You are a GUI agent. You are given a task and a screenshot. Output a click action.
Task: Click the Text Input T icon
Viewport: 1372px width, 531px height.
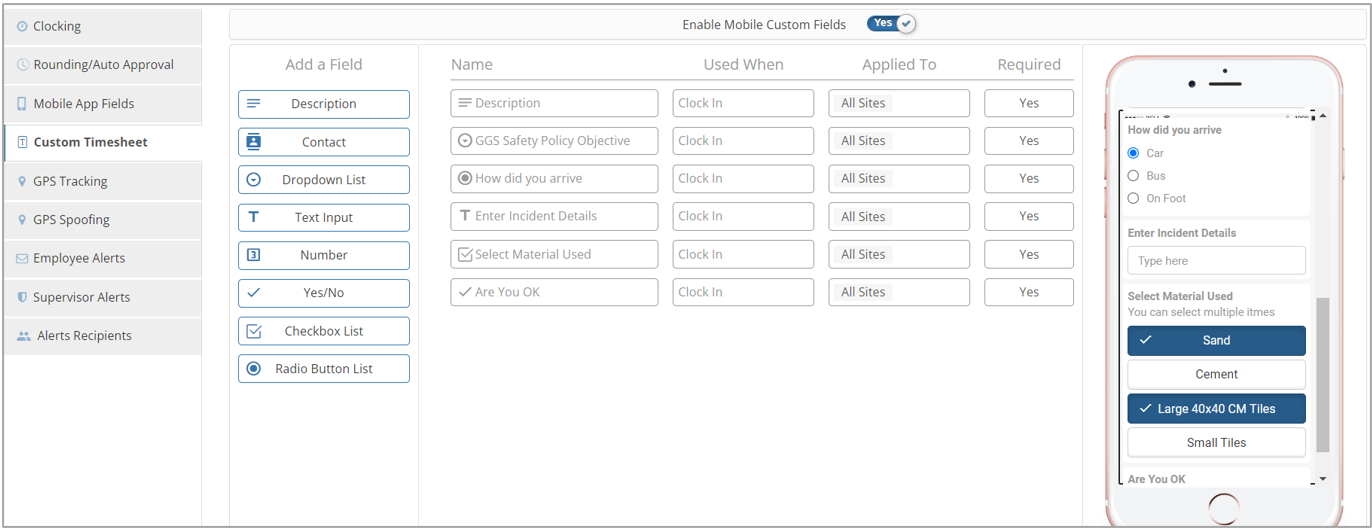pos(254,217)
